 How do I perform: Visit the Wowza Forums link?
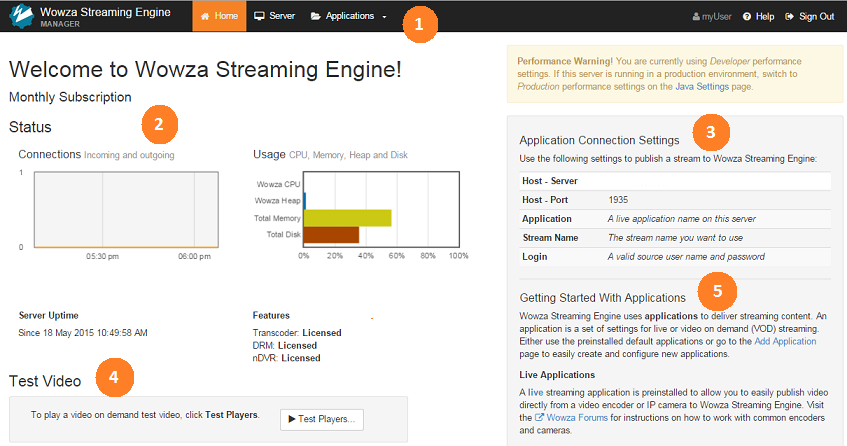coord(576,417)
